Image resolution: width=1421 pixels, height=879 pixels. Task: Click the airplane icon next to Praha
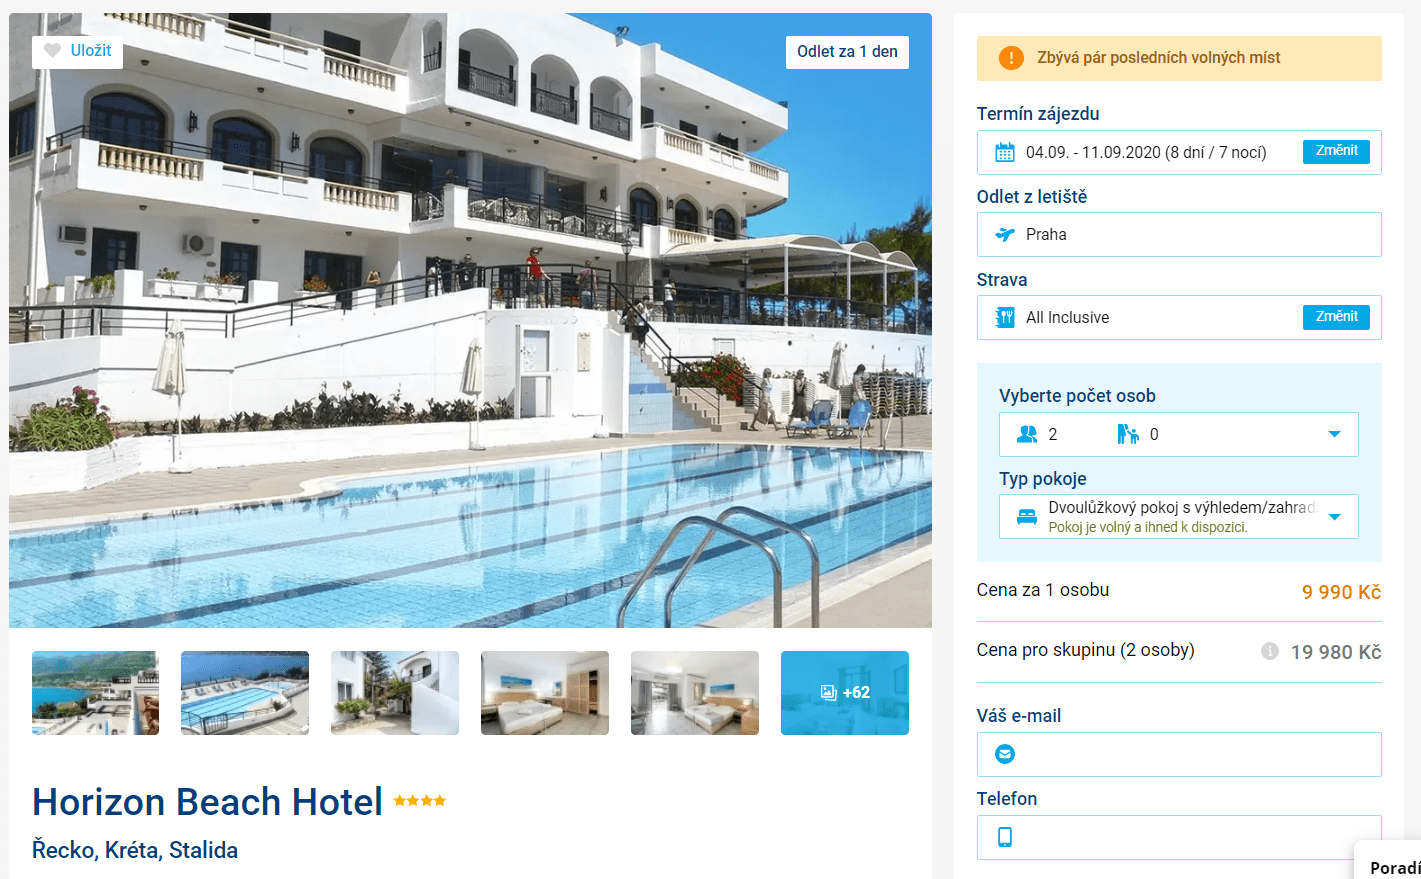[x=1005, y=235]
